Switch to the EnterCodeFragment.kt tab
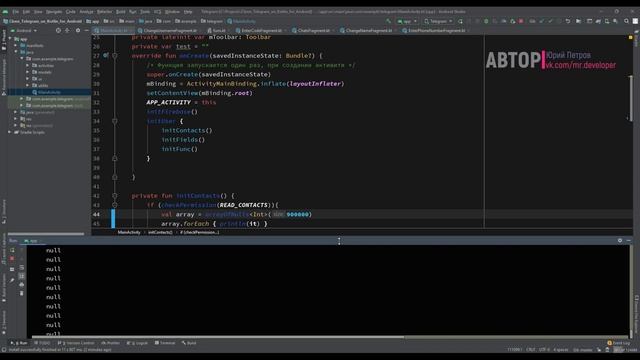 (259, 31)
